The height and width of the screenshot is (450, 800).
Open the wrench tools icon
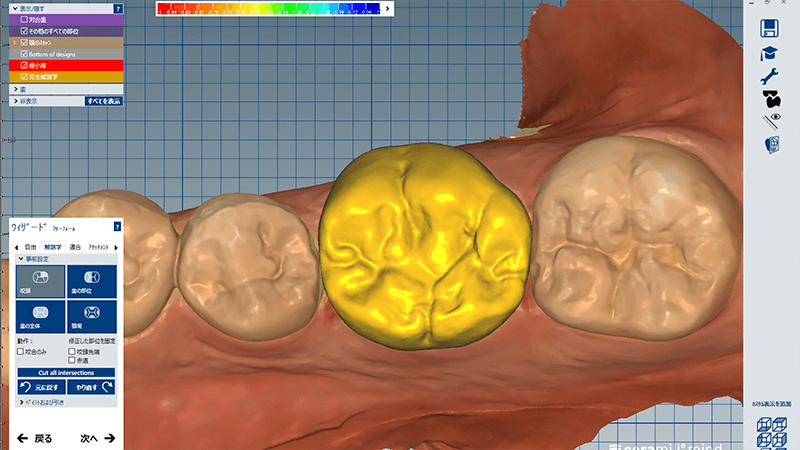coord(770,76)
